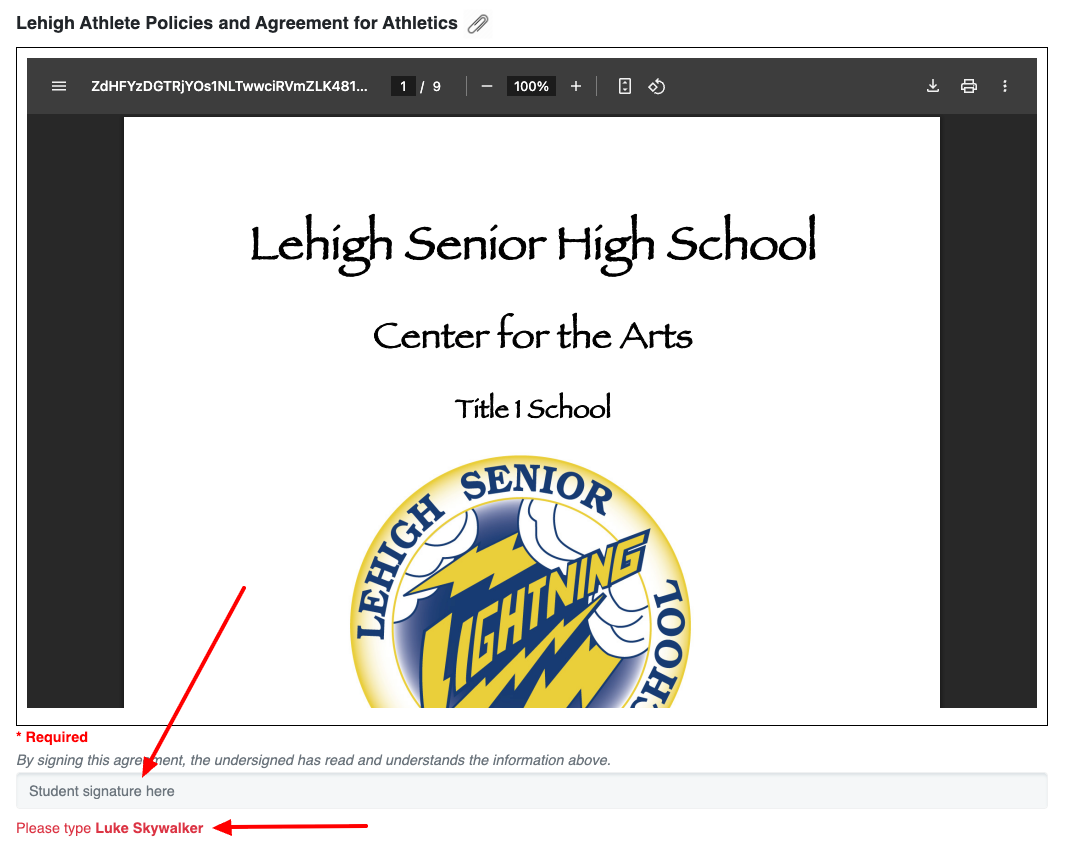This screenshot has width=1065, height=853.
Task: Print the PDF document
Action: 969,86
